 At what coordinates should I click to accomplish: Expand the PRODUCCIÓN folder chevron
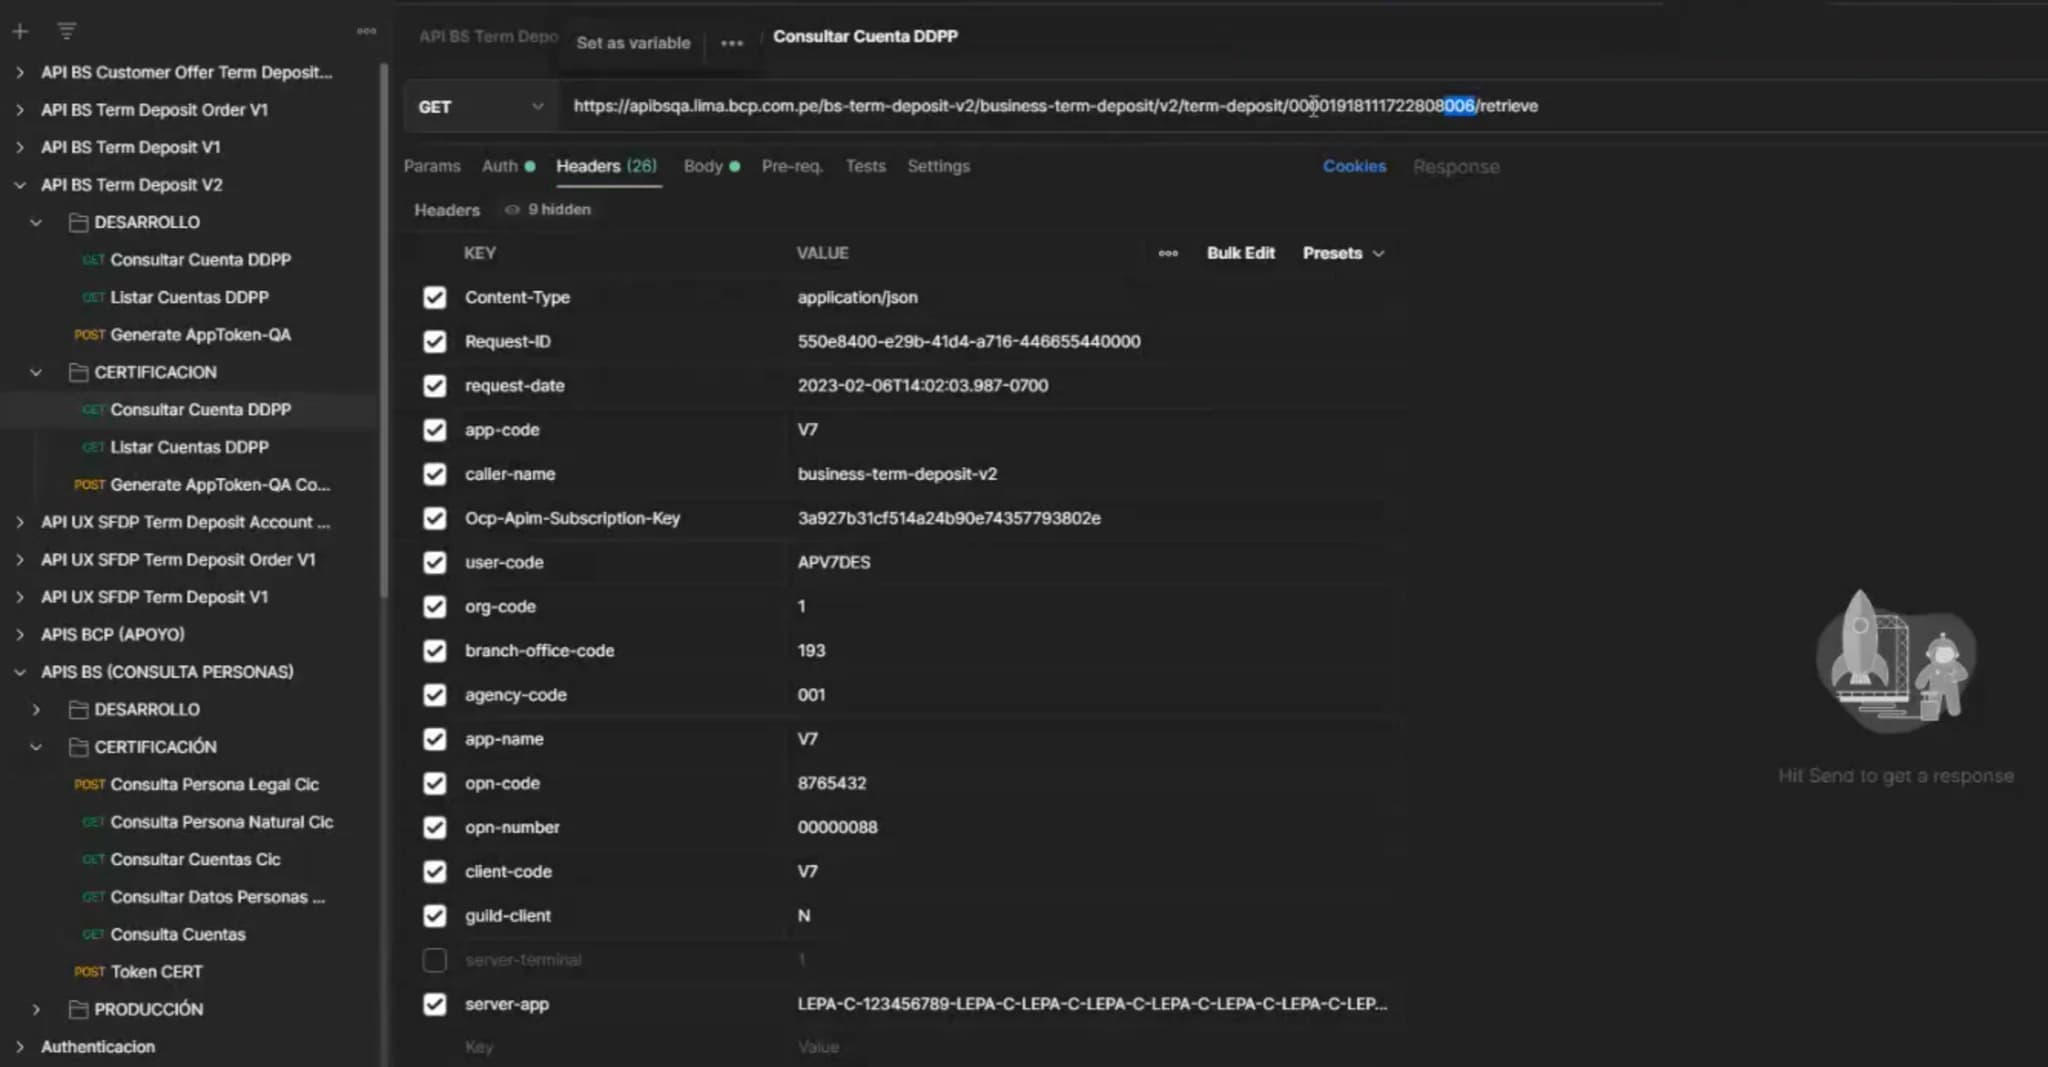tap(36, 1009)
